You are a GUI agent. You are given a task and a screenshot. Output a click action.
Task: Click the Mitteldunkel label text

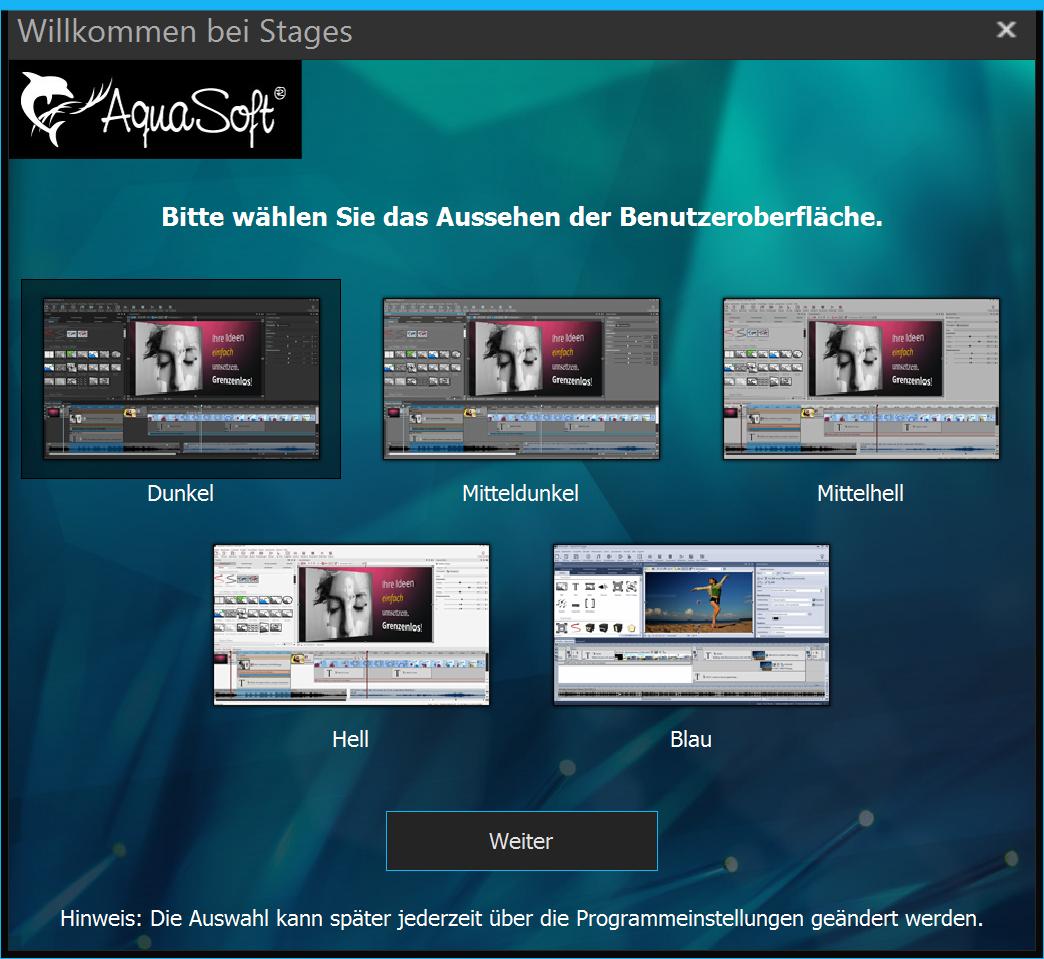[x=521, y=493]
